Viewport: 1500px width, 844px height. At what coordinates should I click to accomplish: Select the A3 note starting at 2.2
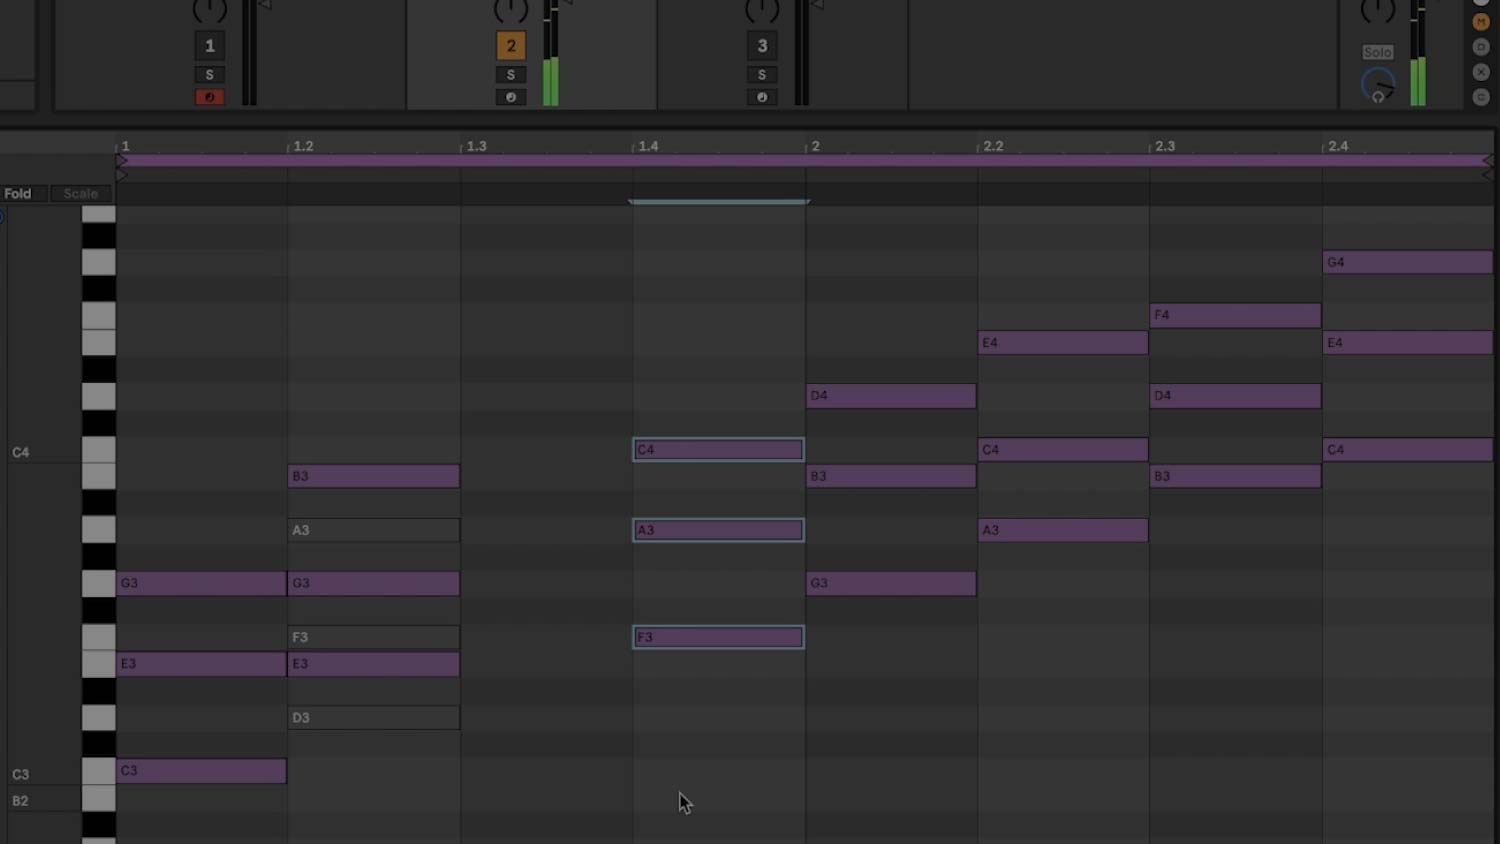[1063, 530]
